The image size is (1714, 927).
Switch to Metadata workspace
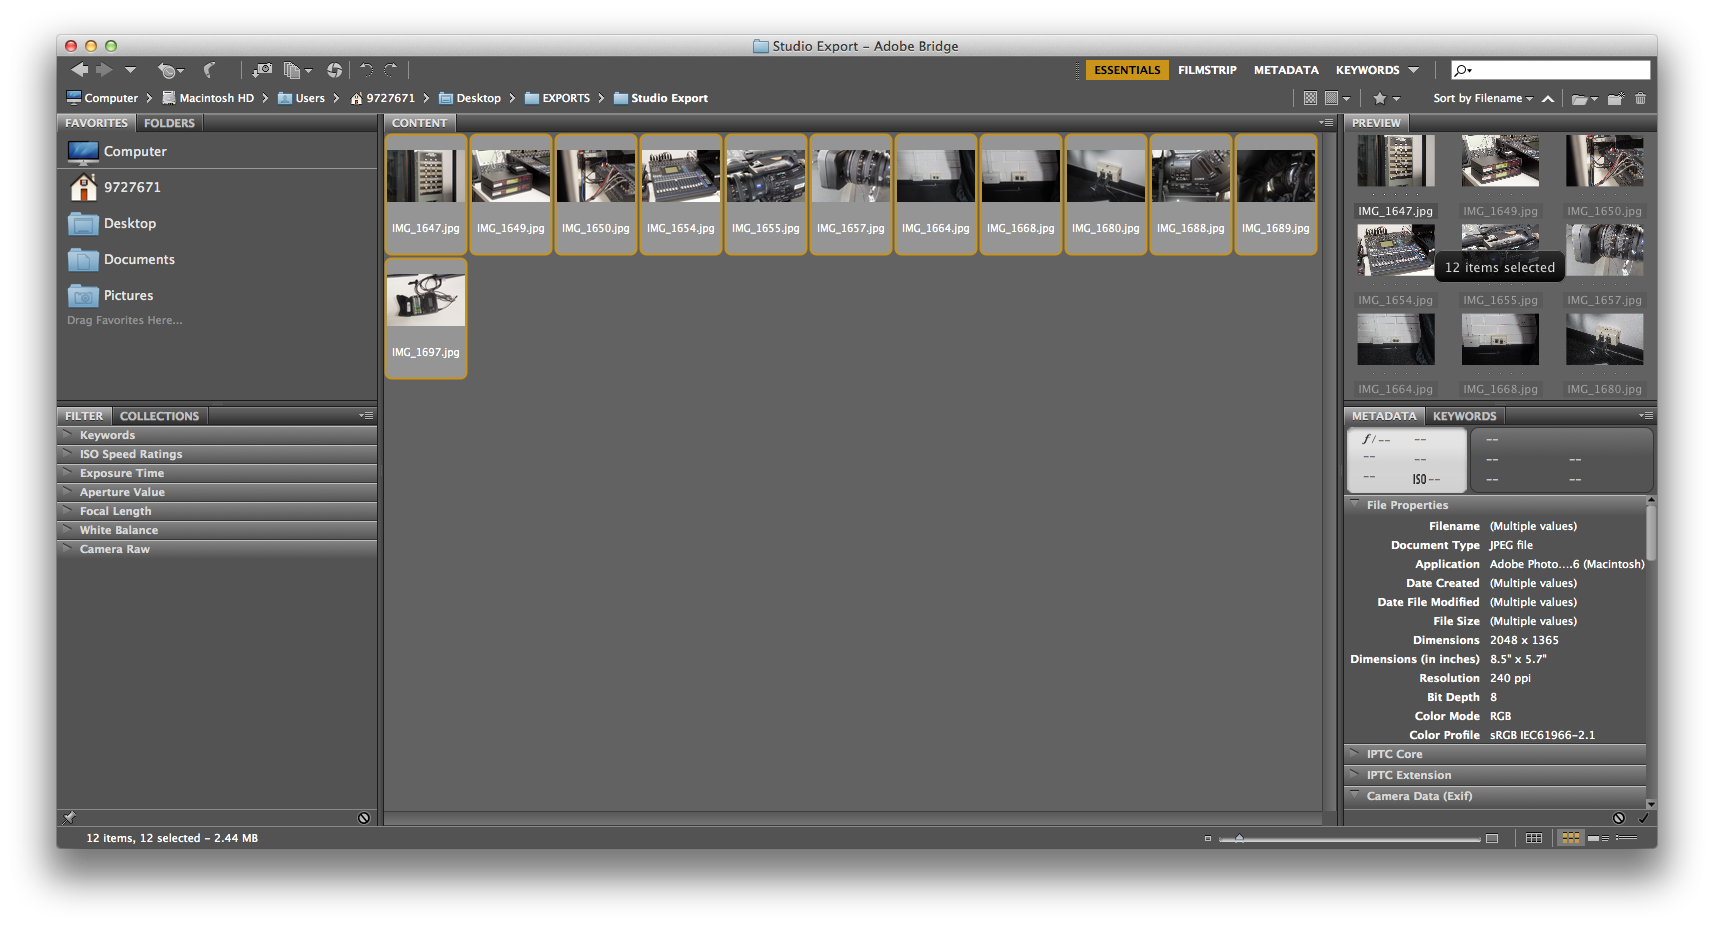point(1286,70)
